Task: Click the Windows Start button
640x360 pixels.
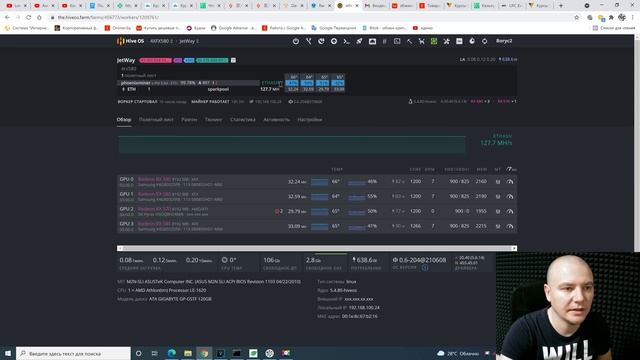Action: pos(8,353)
